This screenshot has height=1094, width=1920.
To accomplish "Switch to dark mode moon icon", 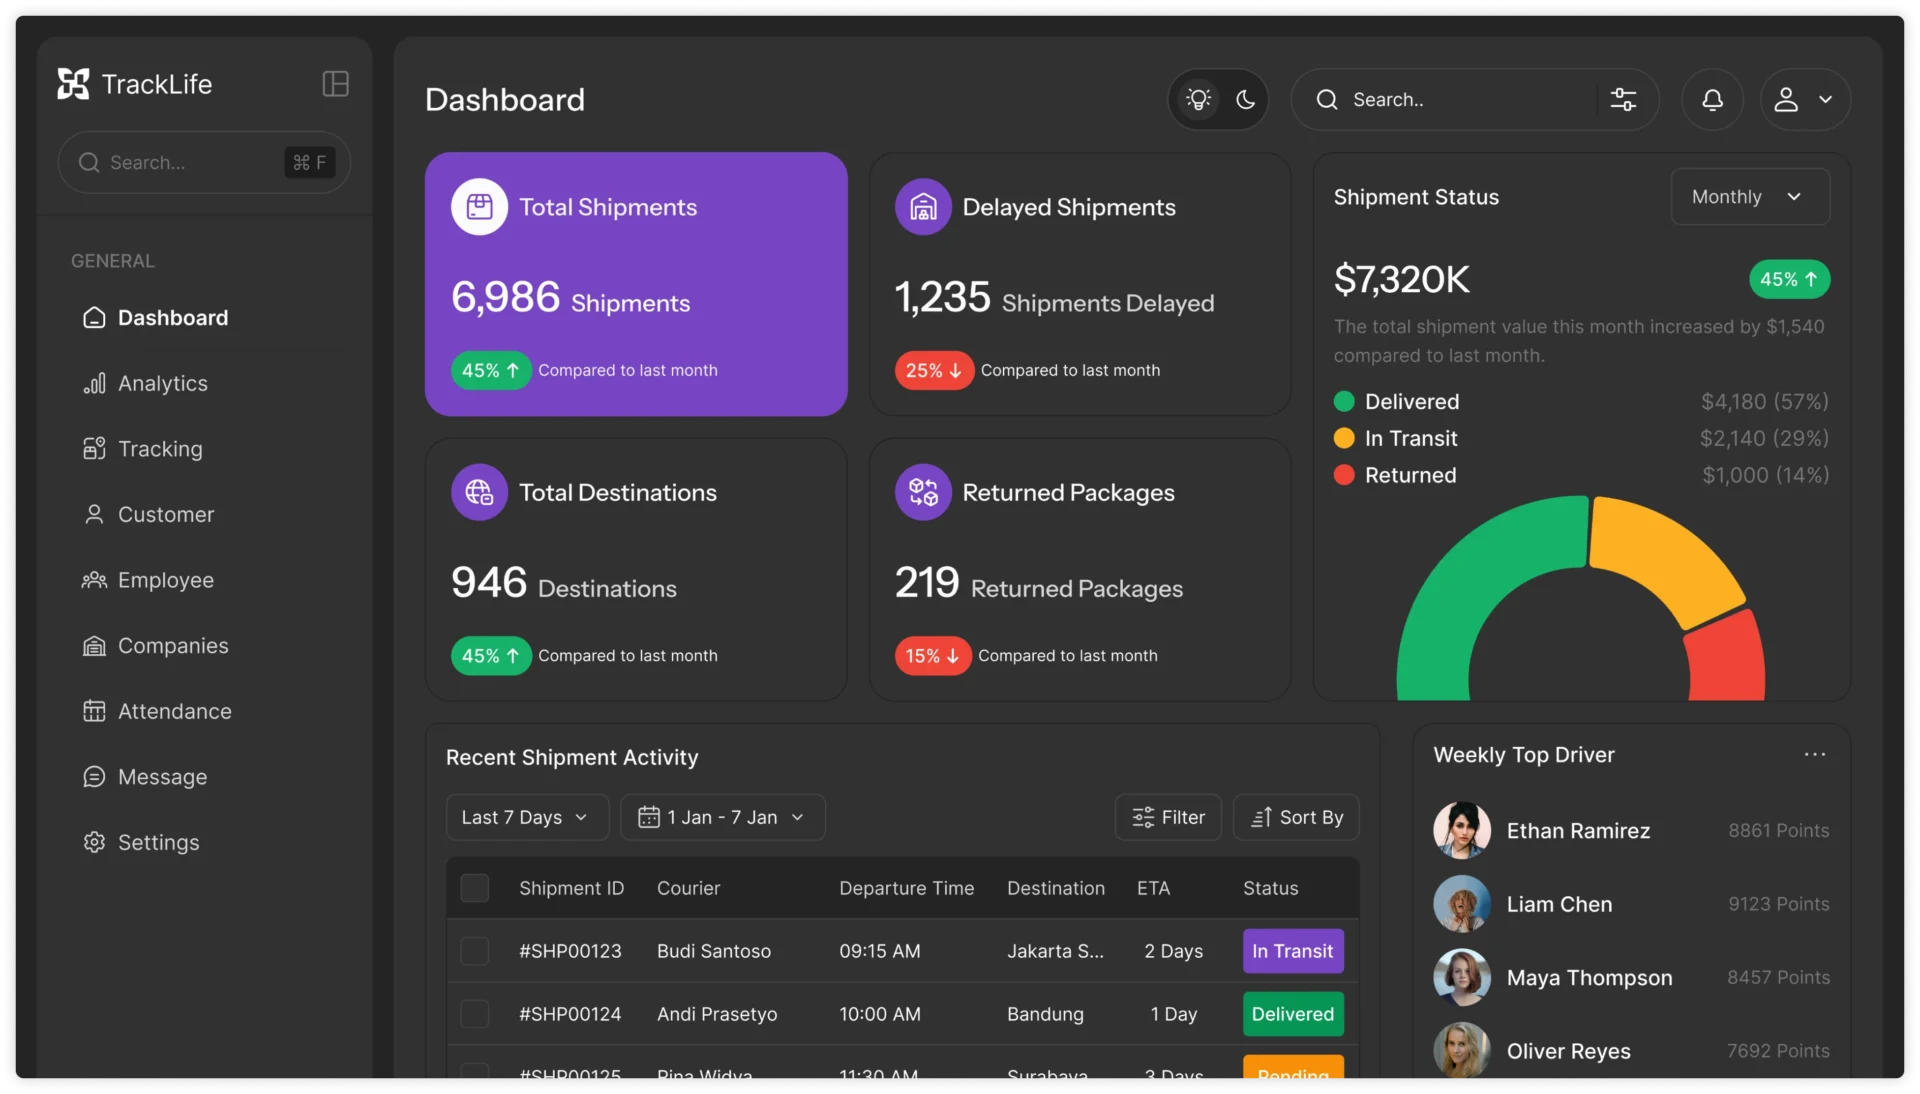I will pos(1245,99).
